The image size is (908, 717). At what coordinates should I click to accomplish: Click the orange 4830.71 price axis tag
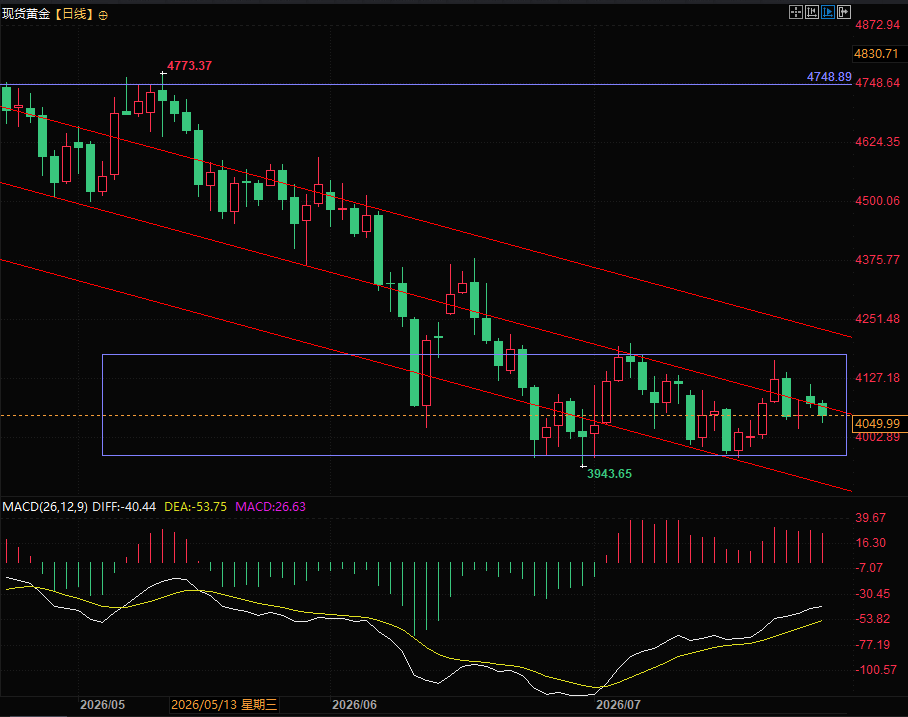point(876,54)
